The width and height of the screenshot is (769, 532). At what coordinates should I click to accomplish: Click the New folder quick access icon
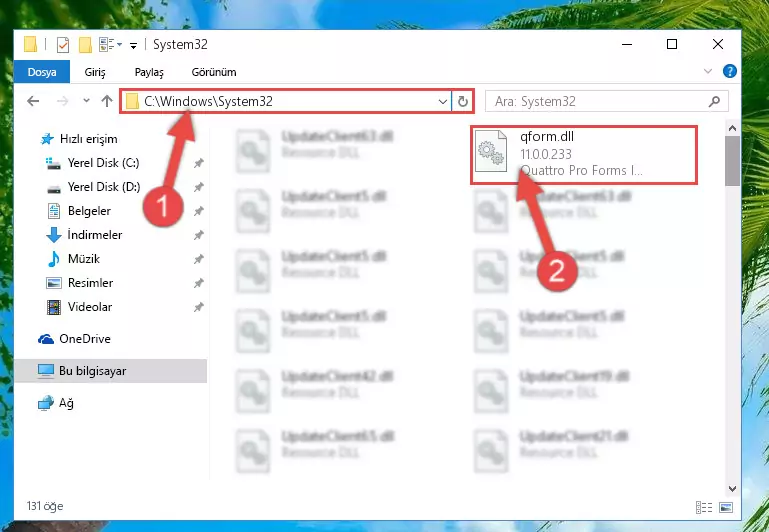coord(85,45)
